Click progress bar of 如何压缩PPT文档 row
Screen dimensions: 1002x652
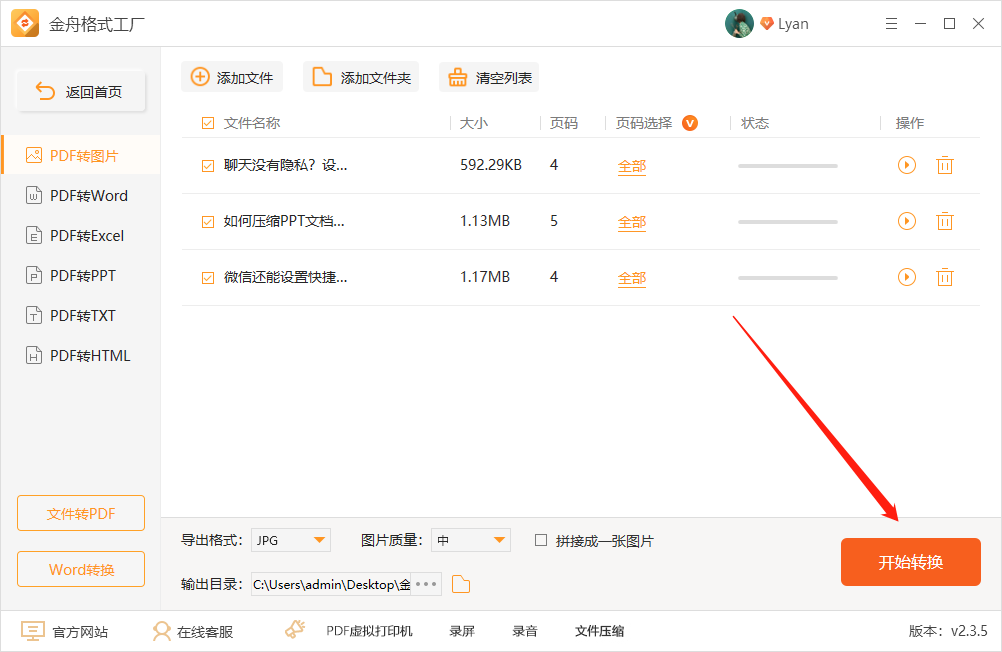[x=787, y=222]
